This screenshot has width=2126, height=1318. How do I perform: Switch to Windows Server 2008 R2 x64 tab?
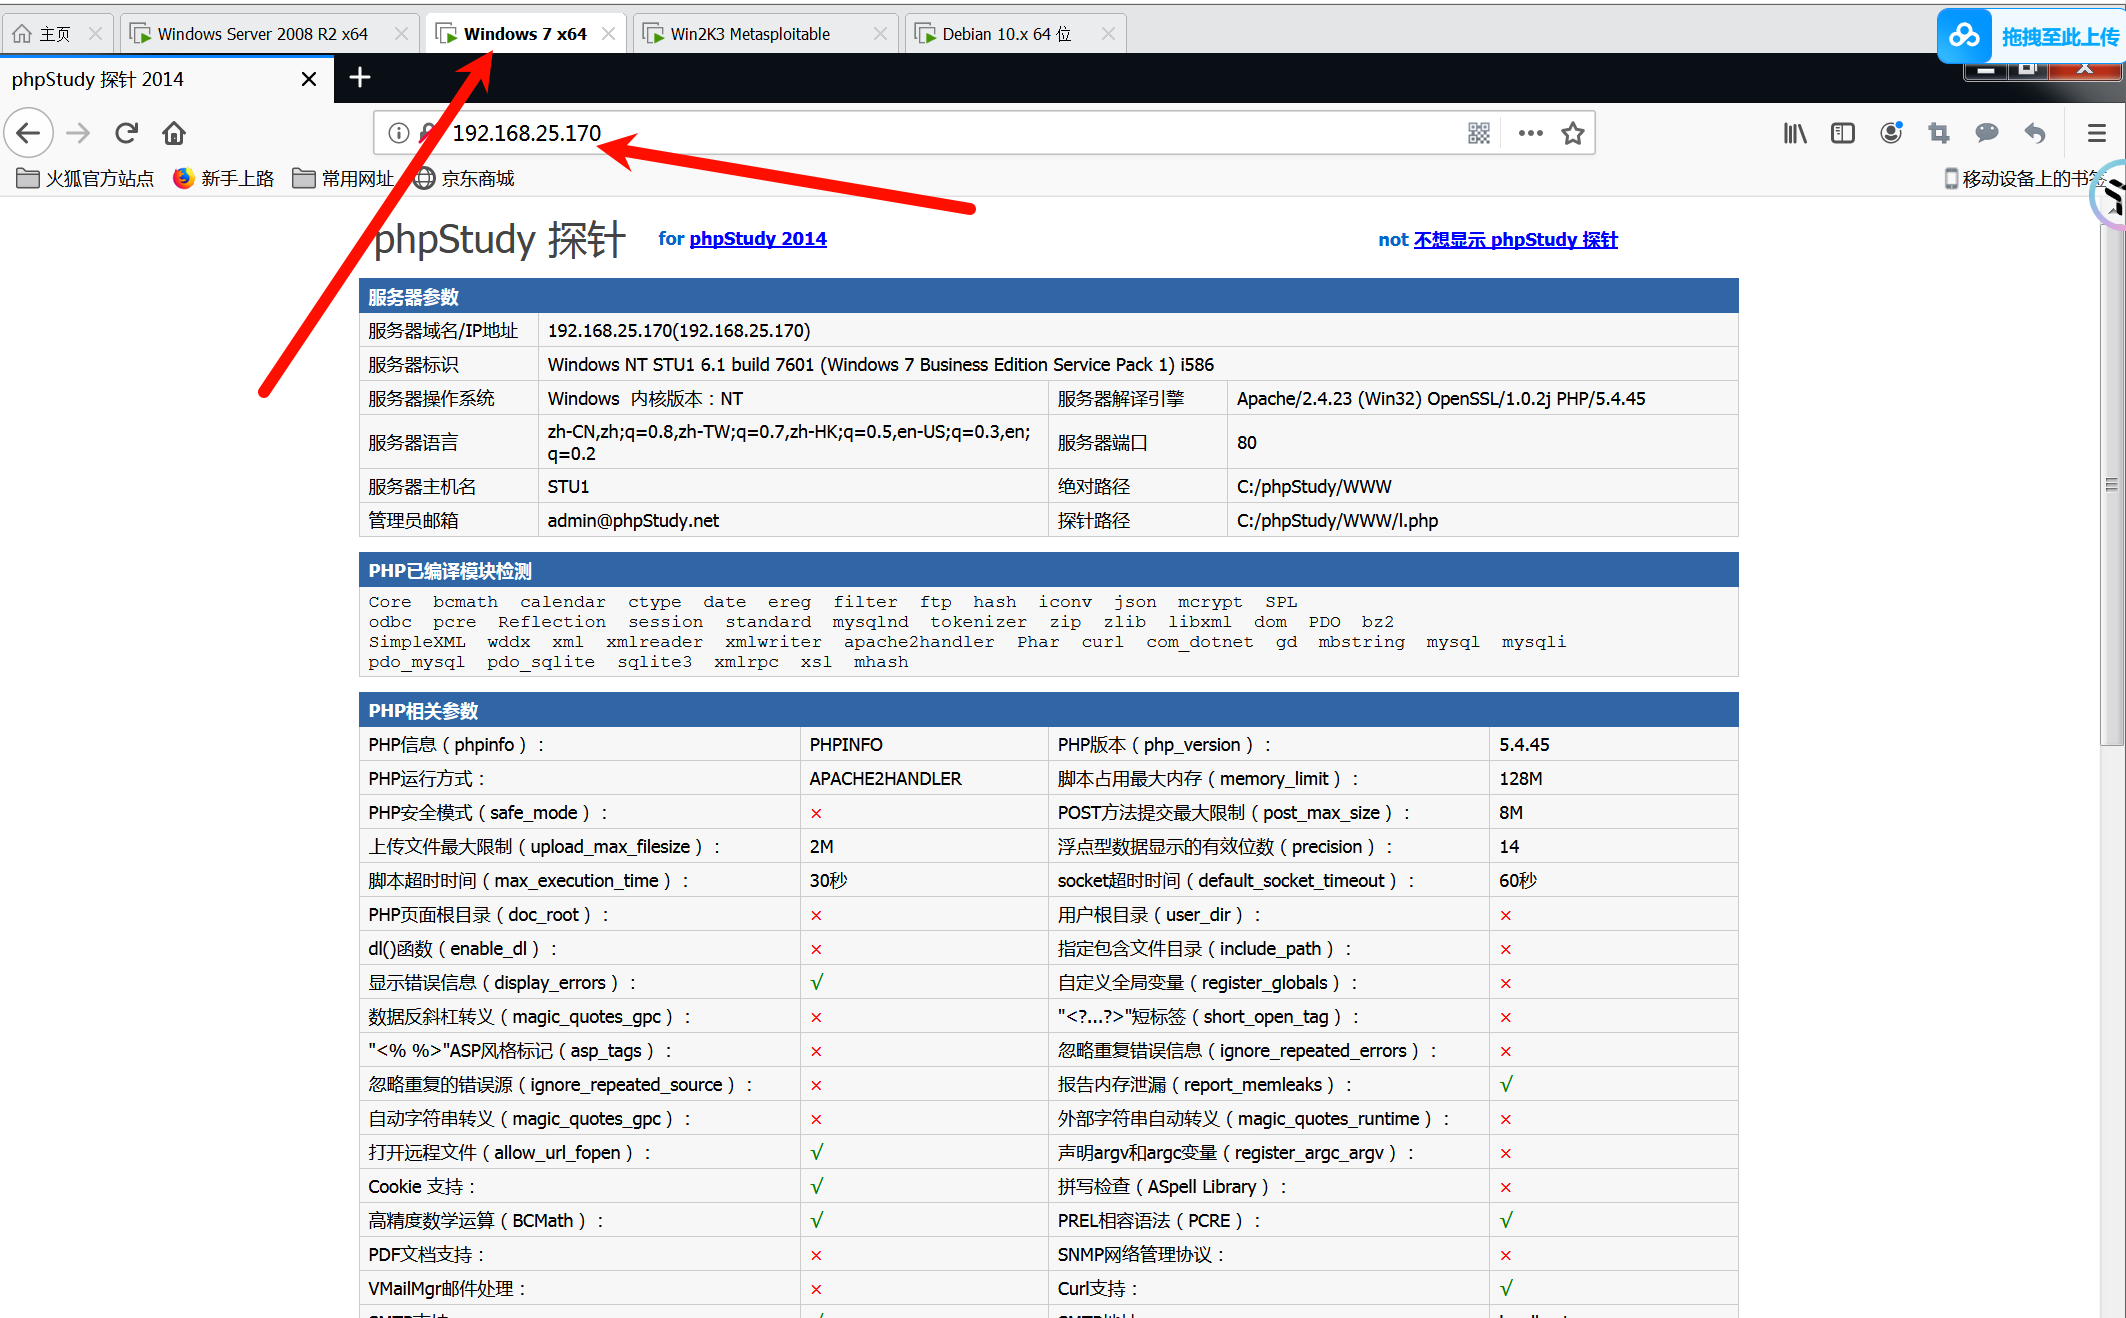[262, 34]
